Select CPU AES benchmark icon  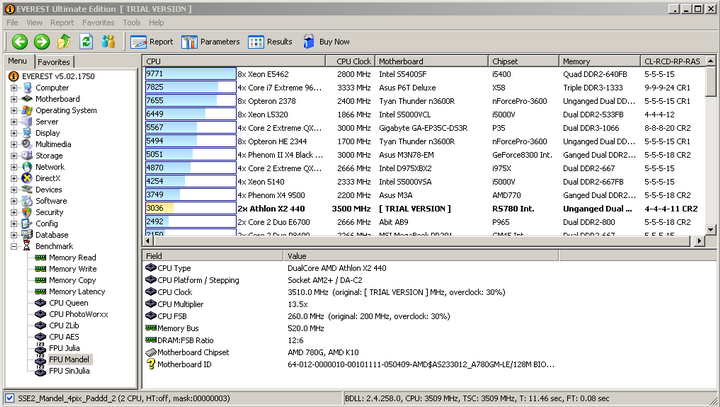[40, 337]
